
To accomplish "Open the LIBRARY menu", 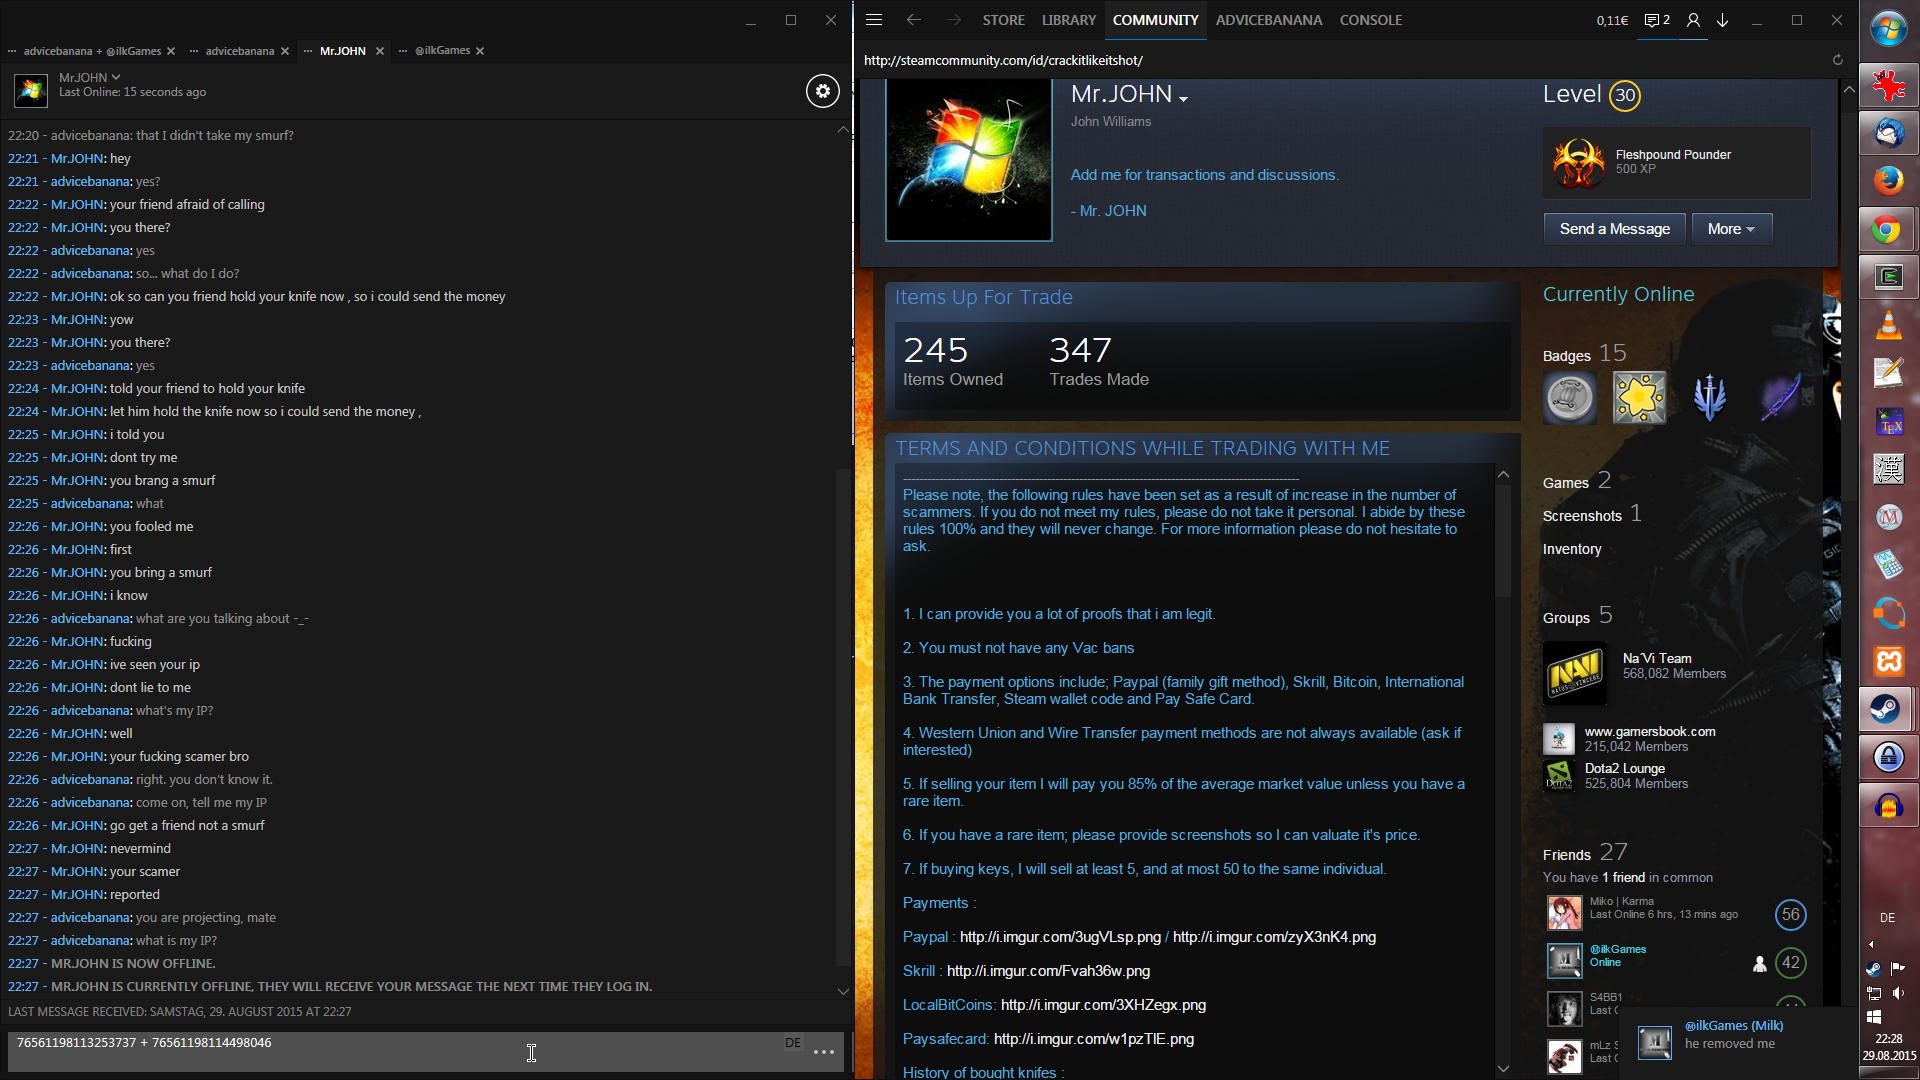I will coord(1068,20).
